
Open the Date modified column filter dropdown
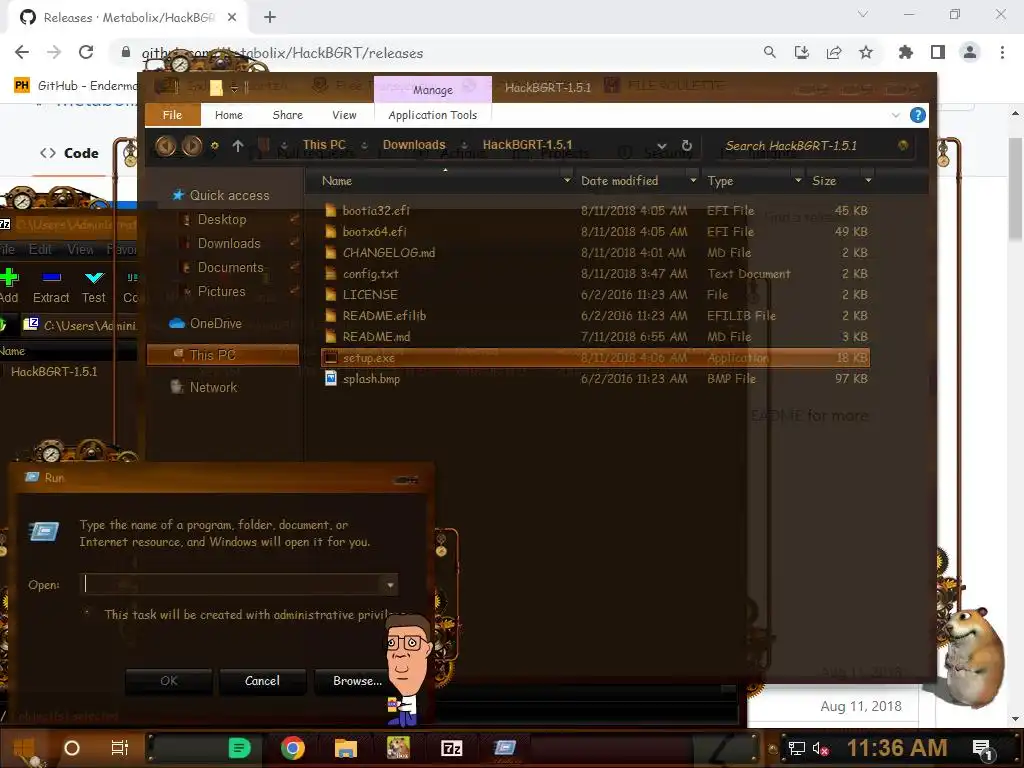pyautogui.click(x=693, y=180)
